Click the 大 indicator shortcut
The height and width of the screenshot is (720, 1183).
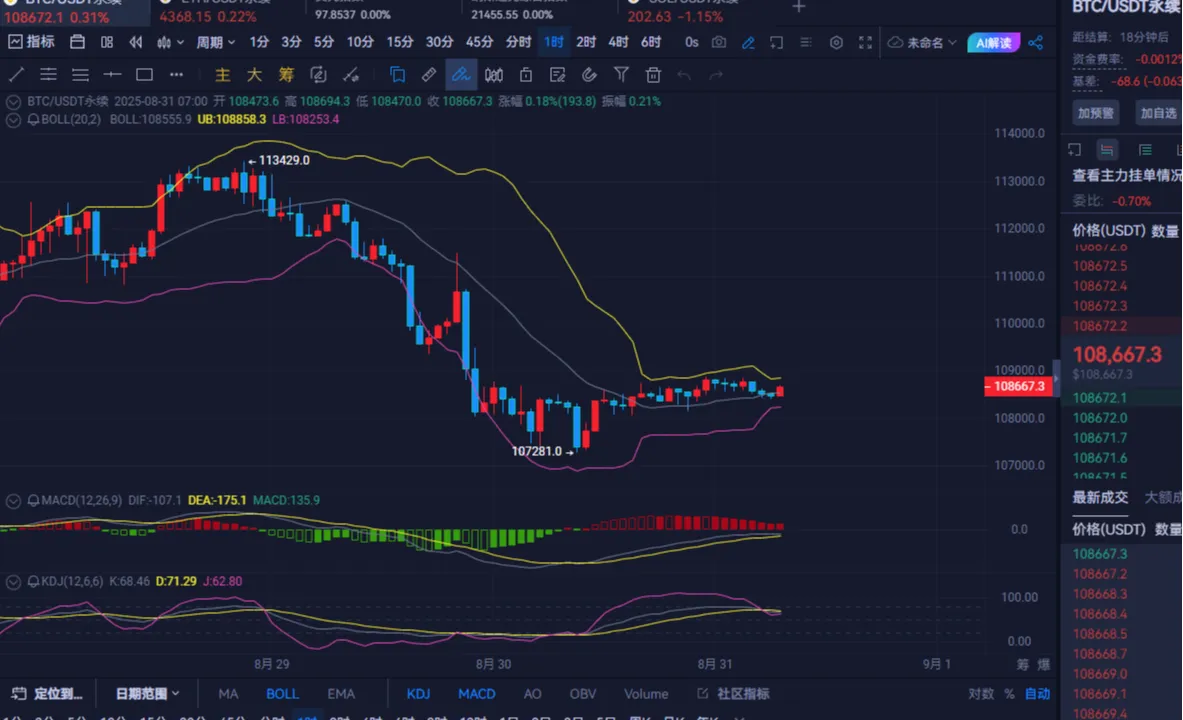pos(254,75)
